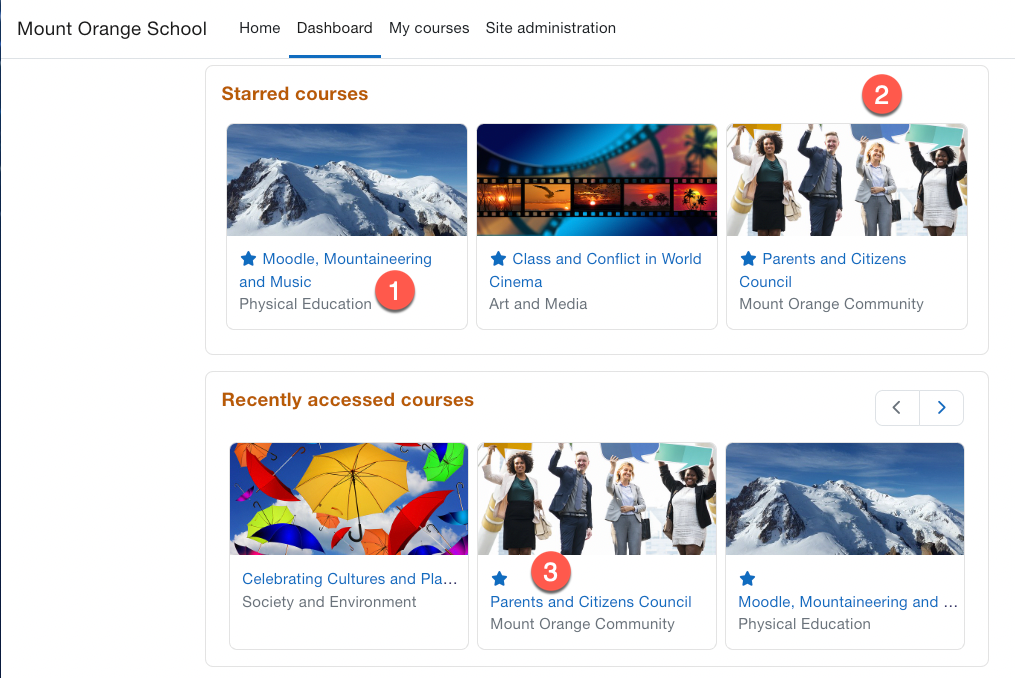Select the Dashboard tab
The height and width of the screenshot is (678, 1015).
[335, 28]
